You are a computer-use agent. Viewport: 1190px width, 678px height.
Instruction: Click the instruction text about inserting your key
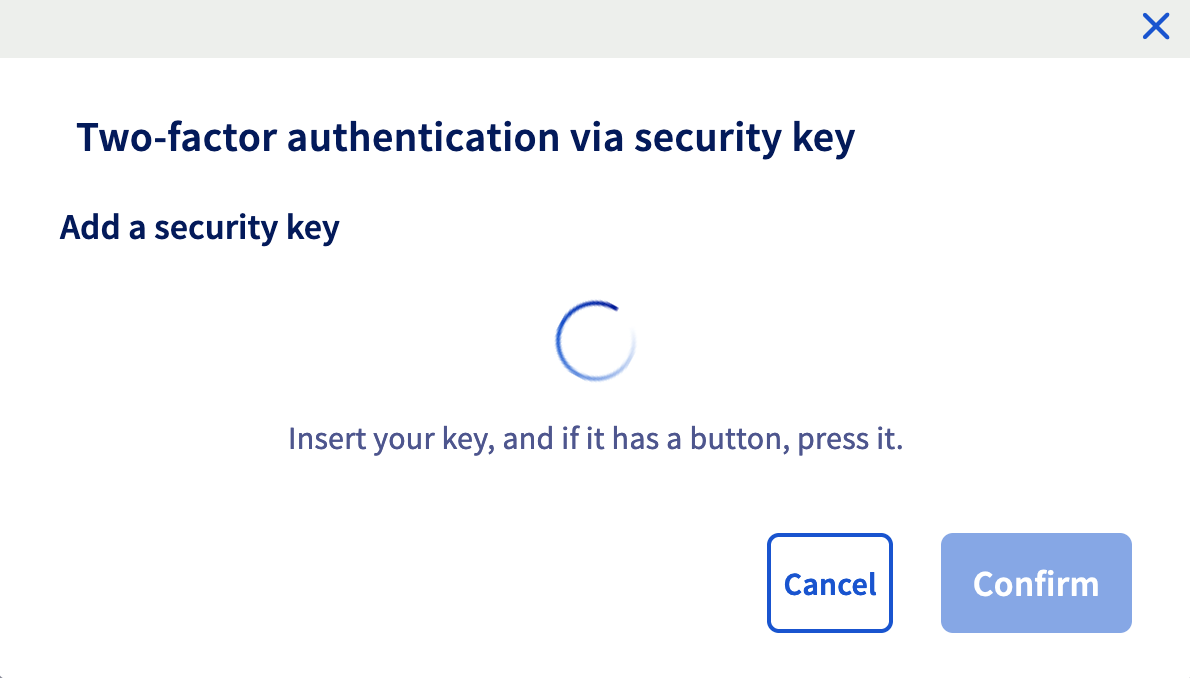(x=595, y=438)
